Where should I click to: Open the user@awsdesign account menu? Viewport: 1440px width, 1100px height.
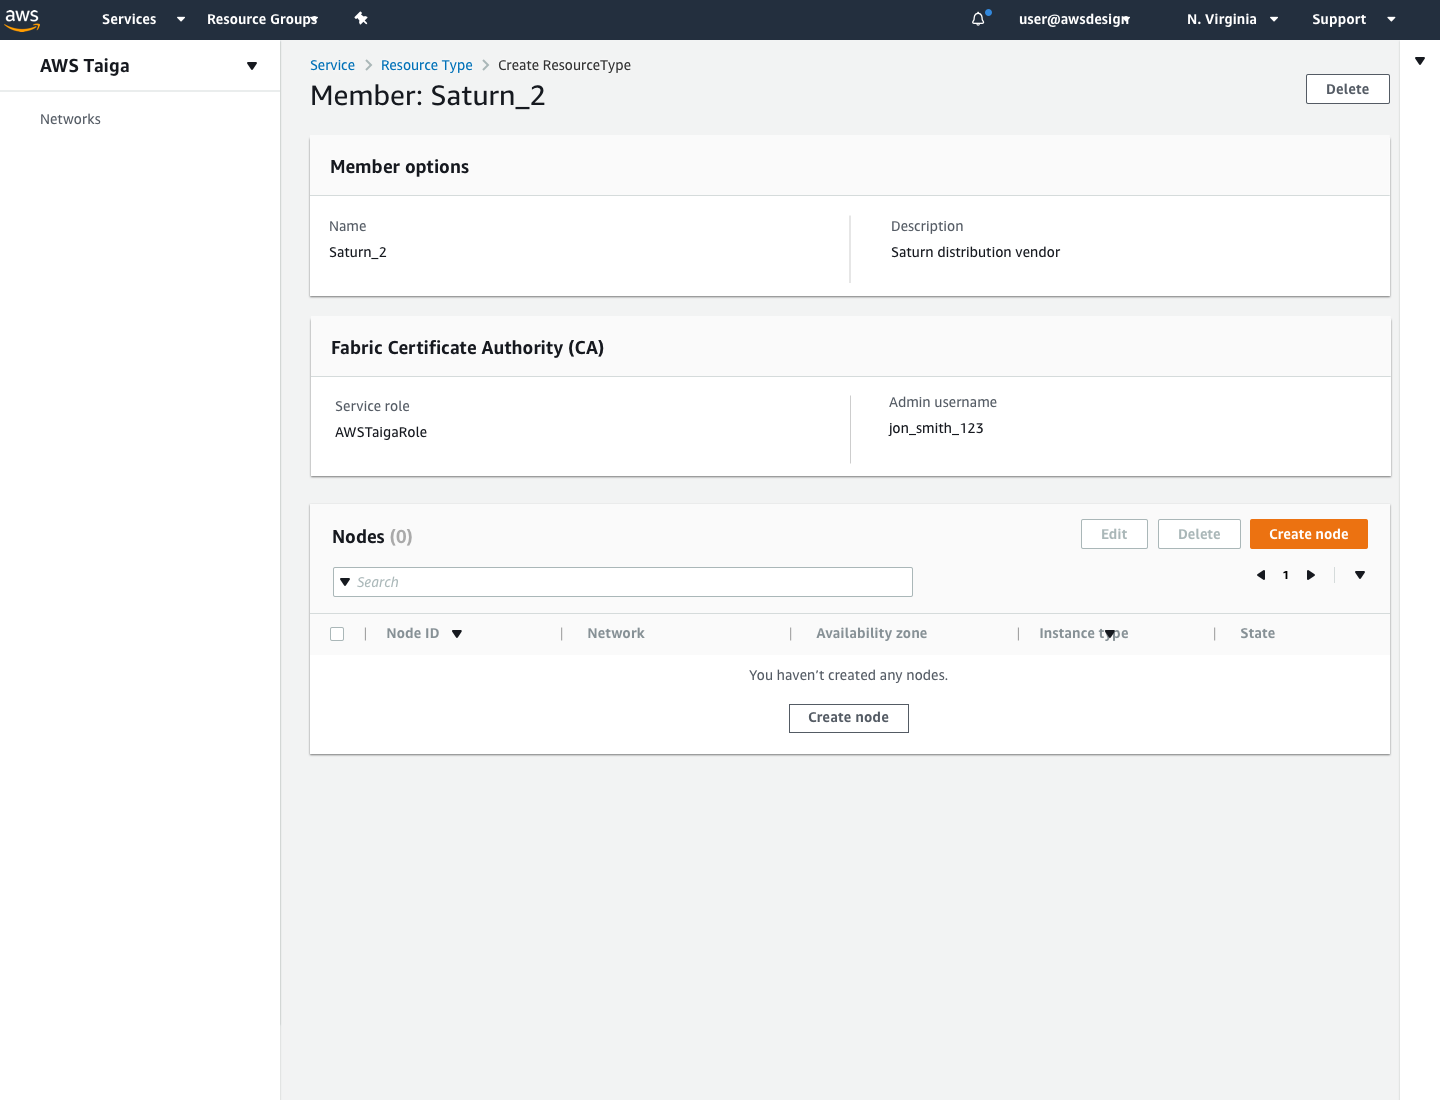tap(1074, 19)
